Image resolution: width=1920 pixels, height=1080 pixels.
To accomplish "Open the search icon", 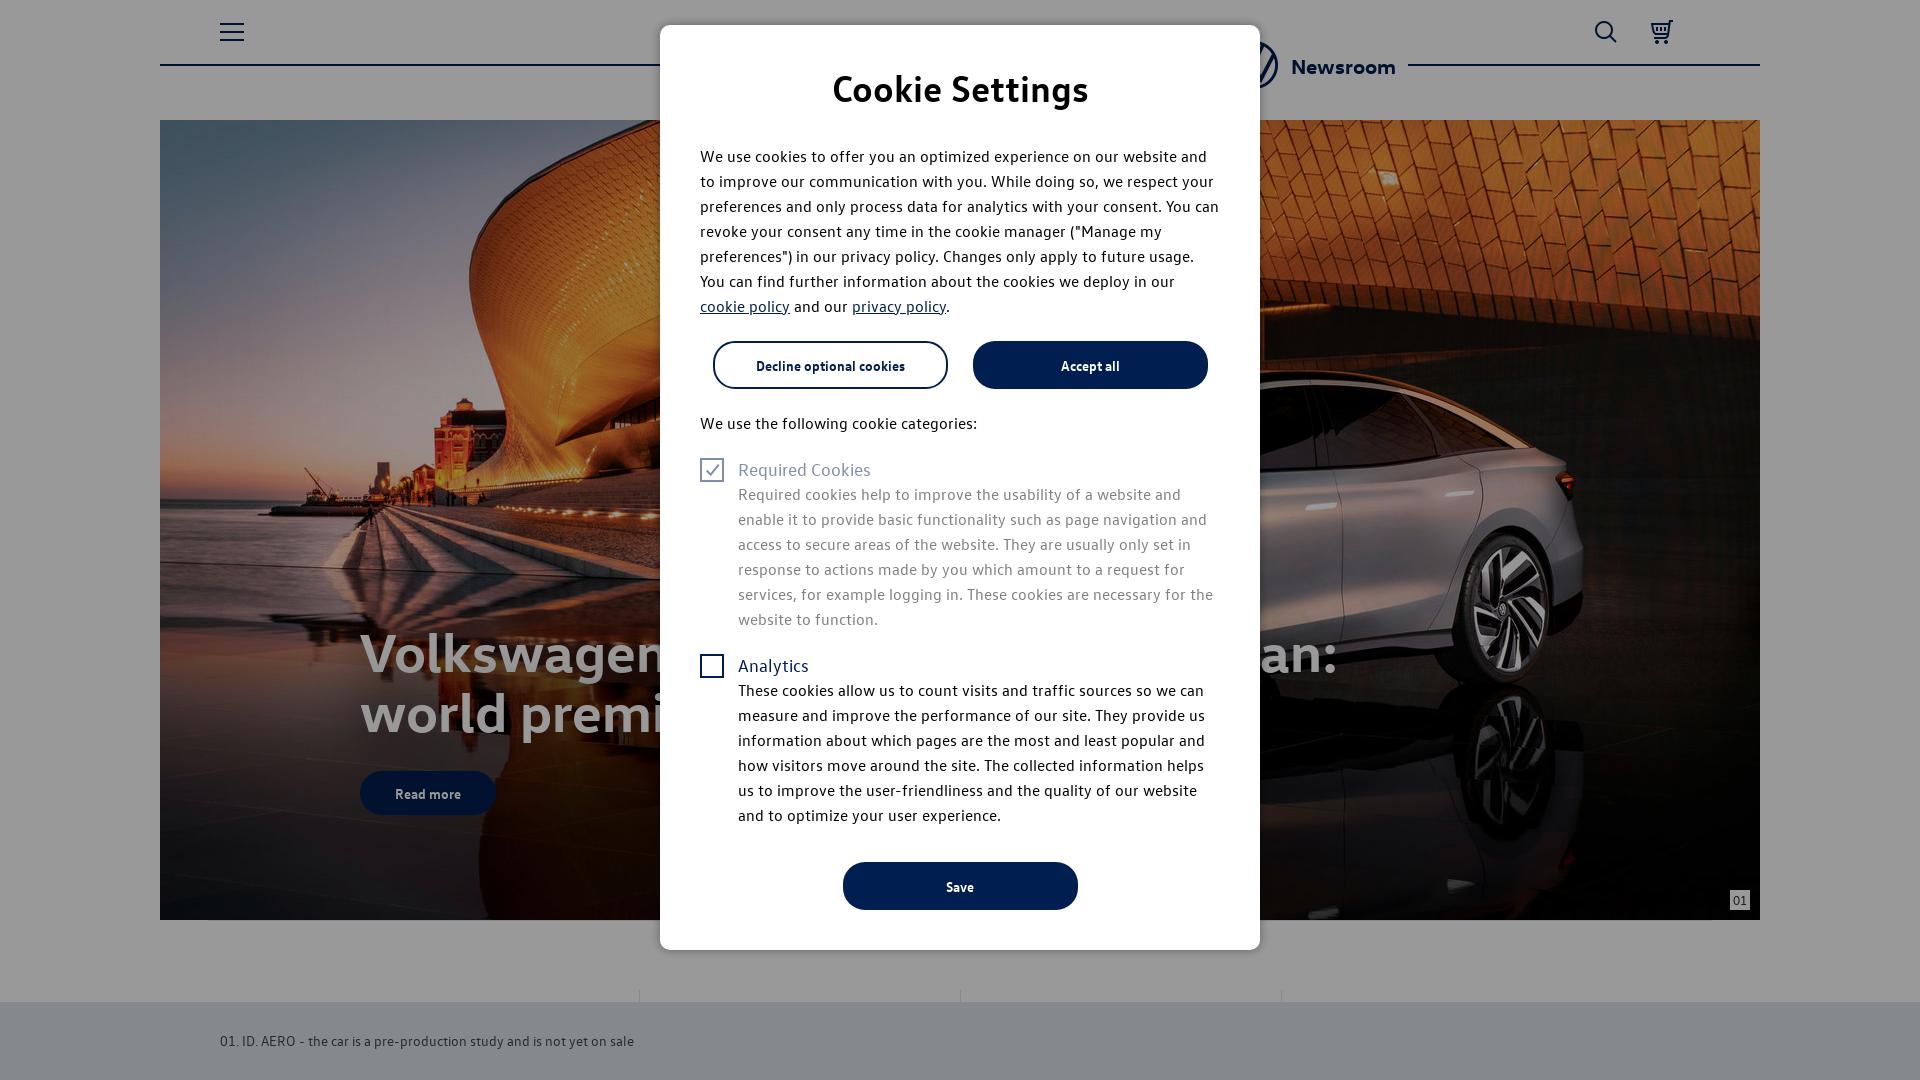I will 1606,32.
